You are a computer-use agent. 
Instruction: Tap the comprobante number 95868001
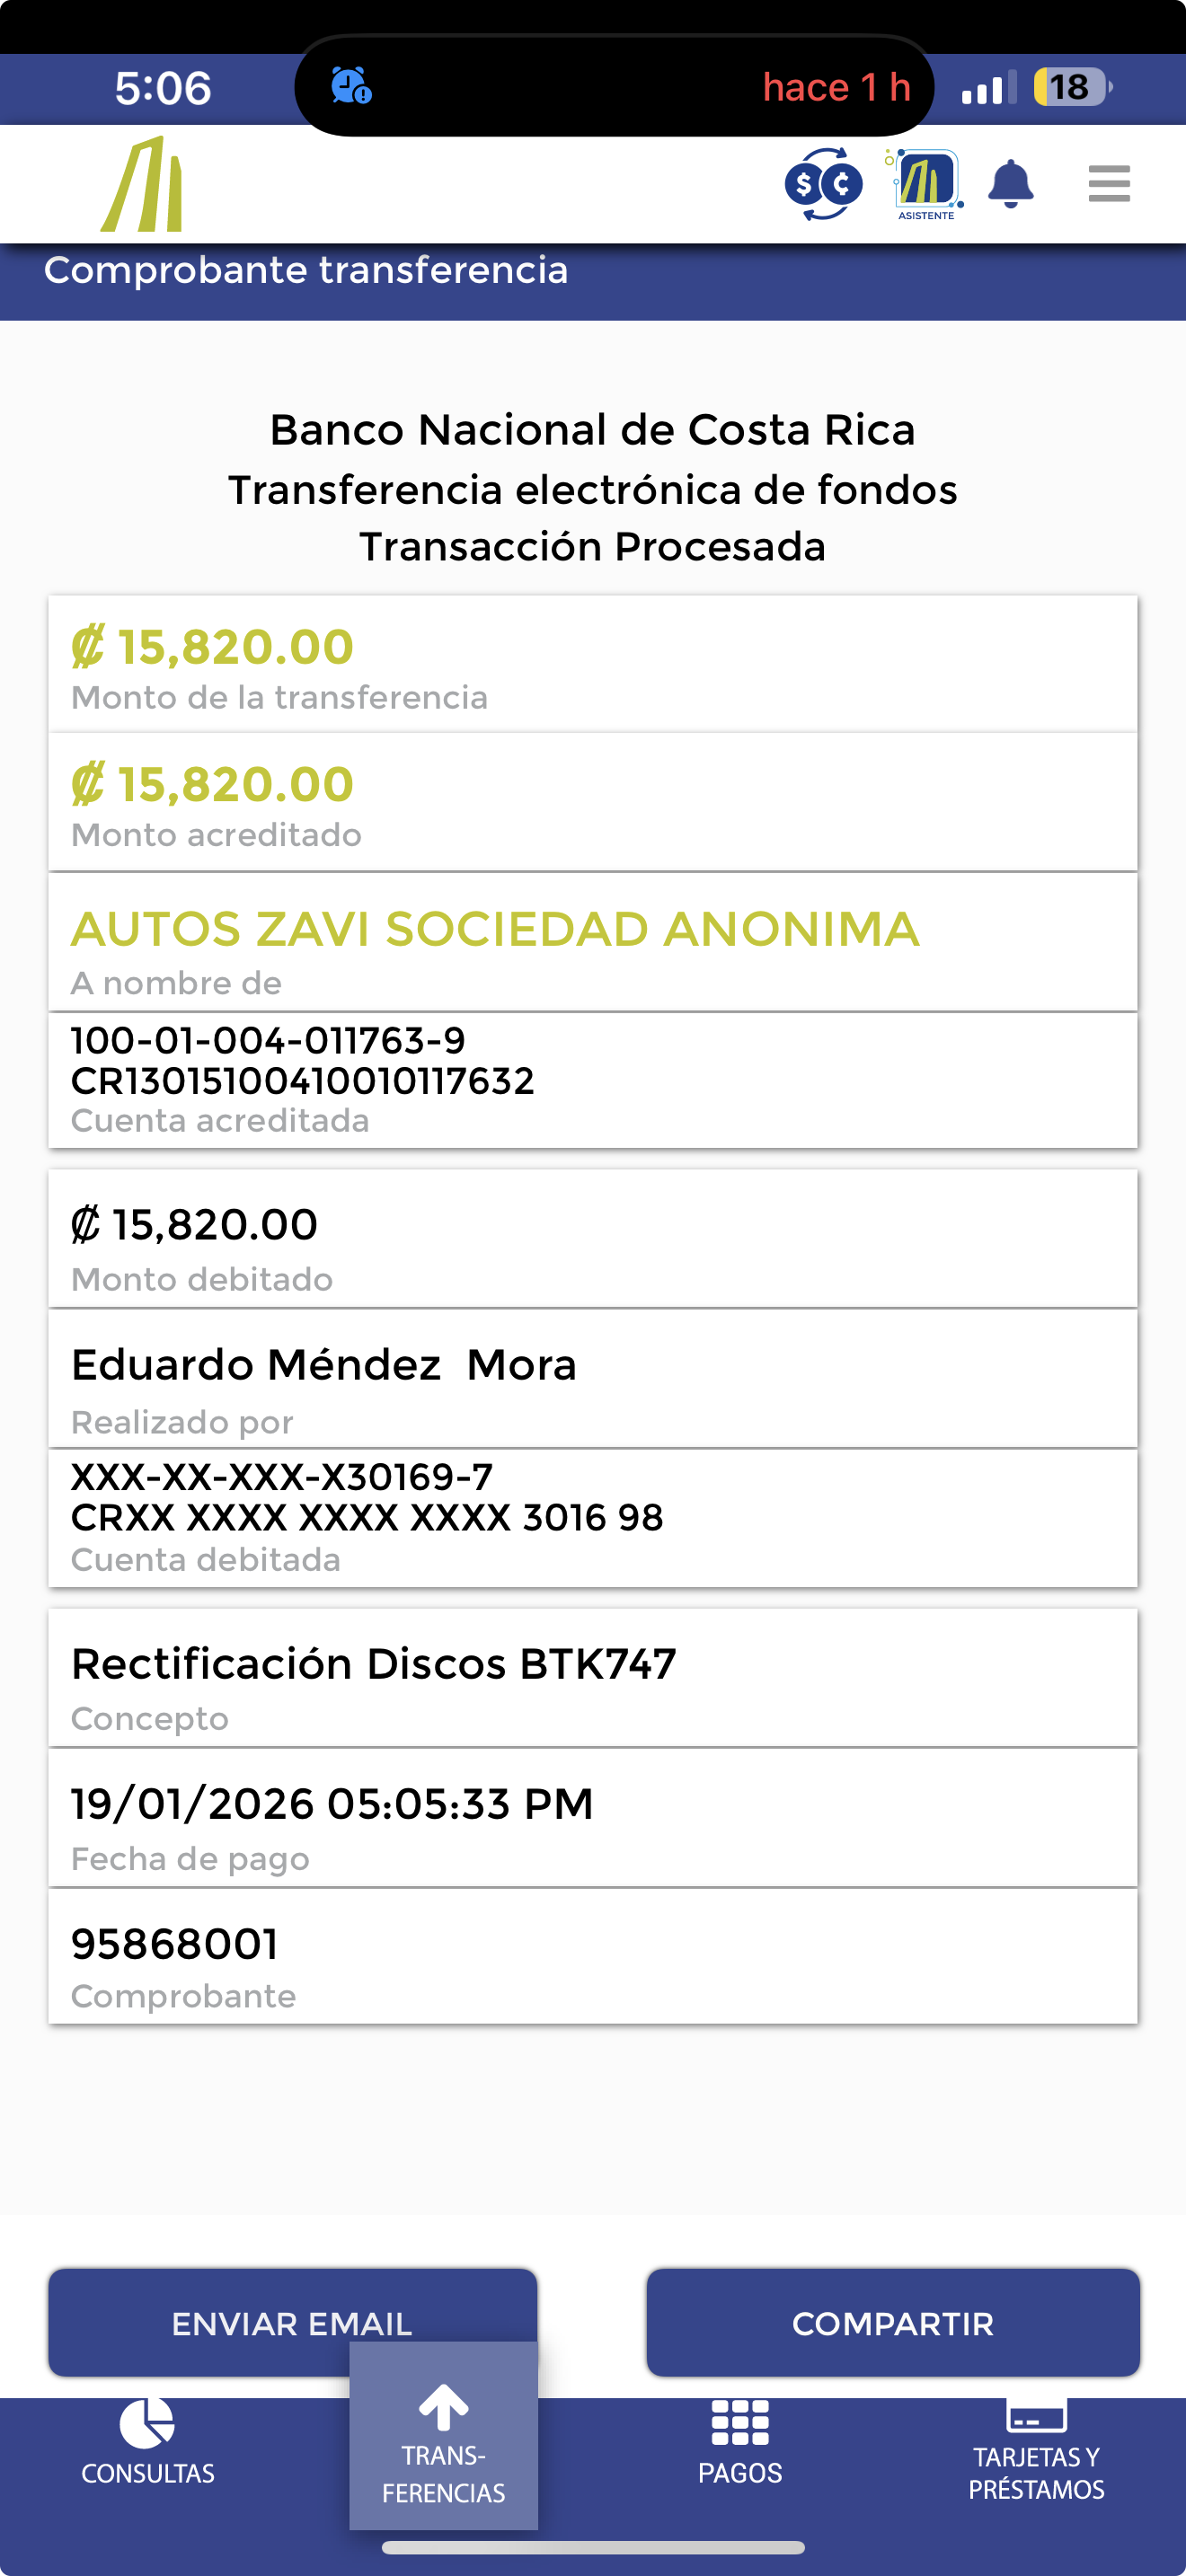pyautogui.click(x=175, y=1943)
